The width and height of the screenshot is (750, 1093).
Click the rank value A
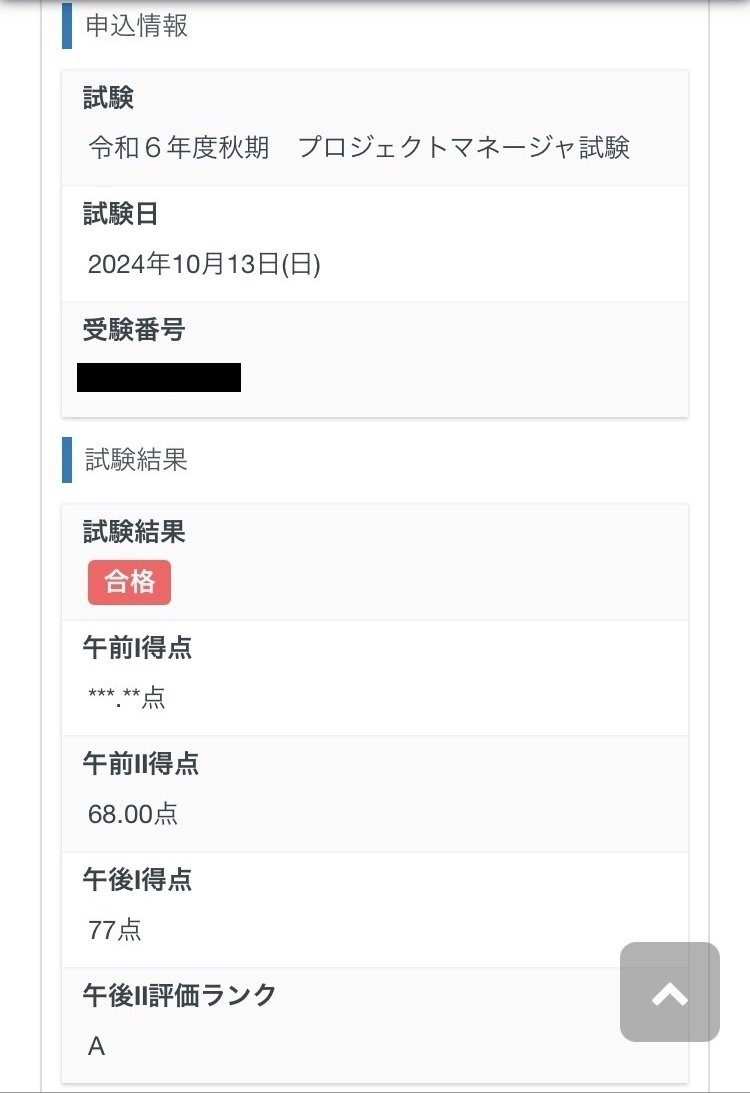(x=94, y=1045)
